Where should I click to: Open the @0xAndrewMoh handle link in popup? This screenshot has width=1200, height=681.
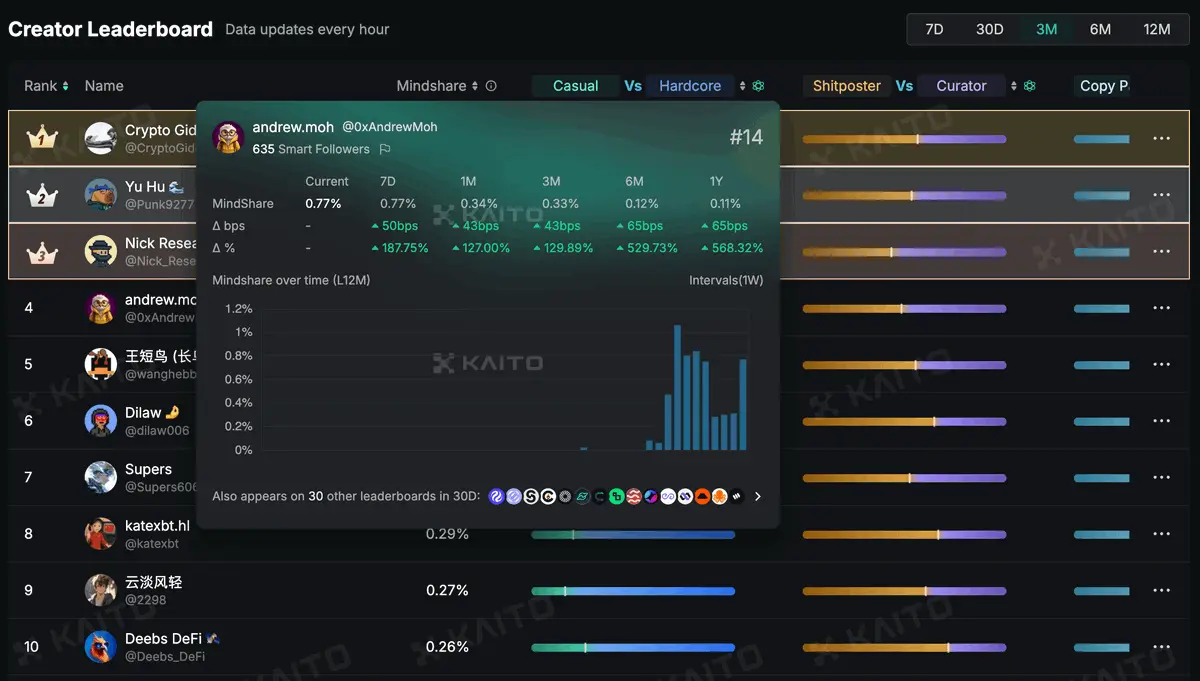click(390, 127)
